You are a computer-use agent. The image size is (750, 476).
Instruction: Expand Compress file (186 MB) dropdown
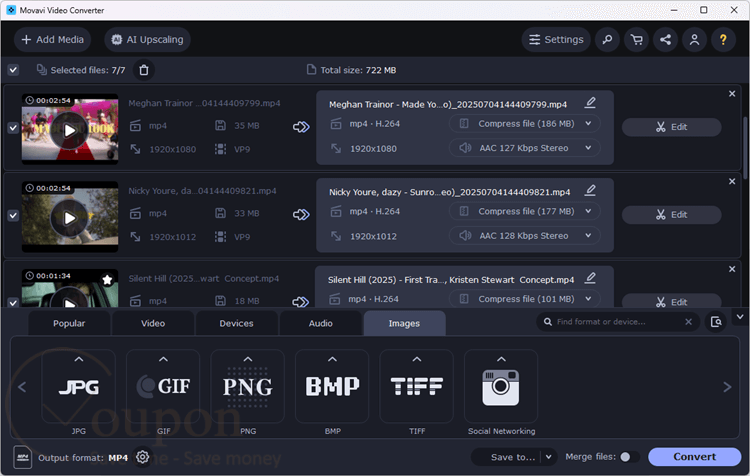[525, 124]
